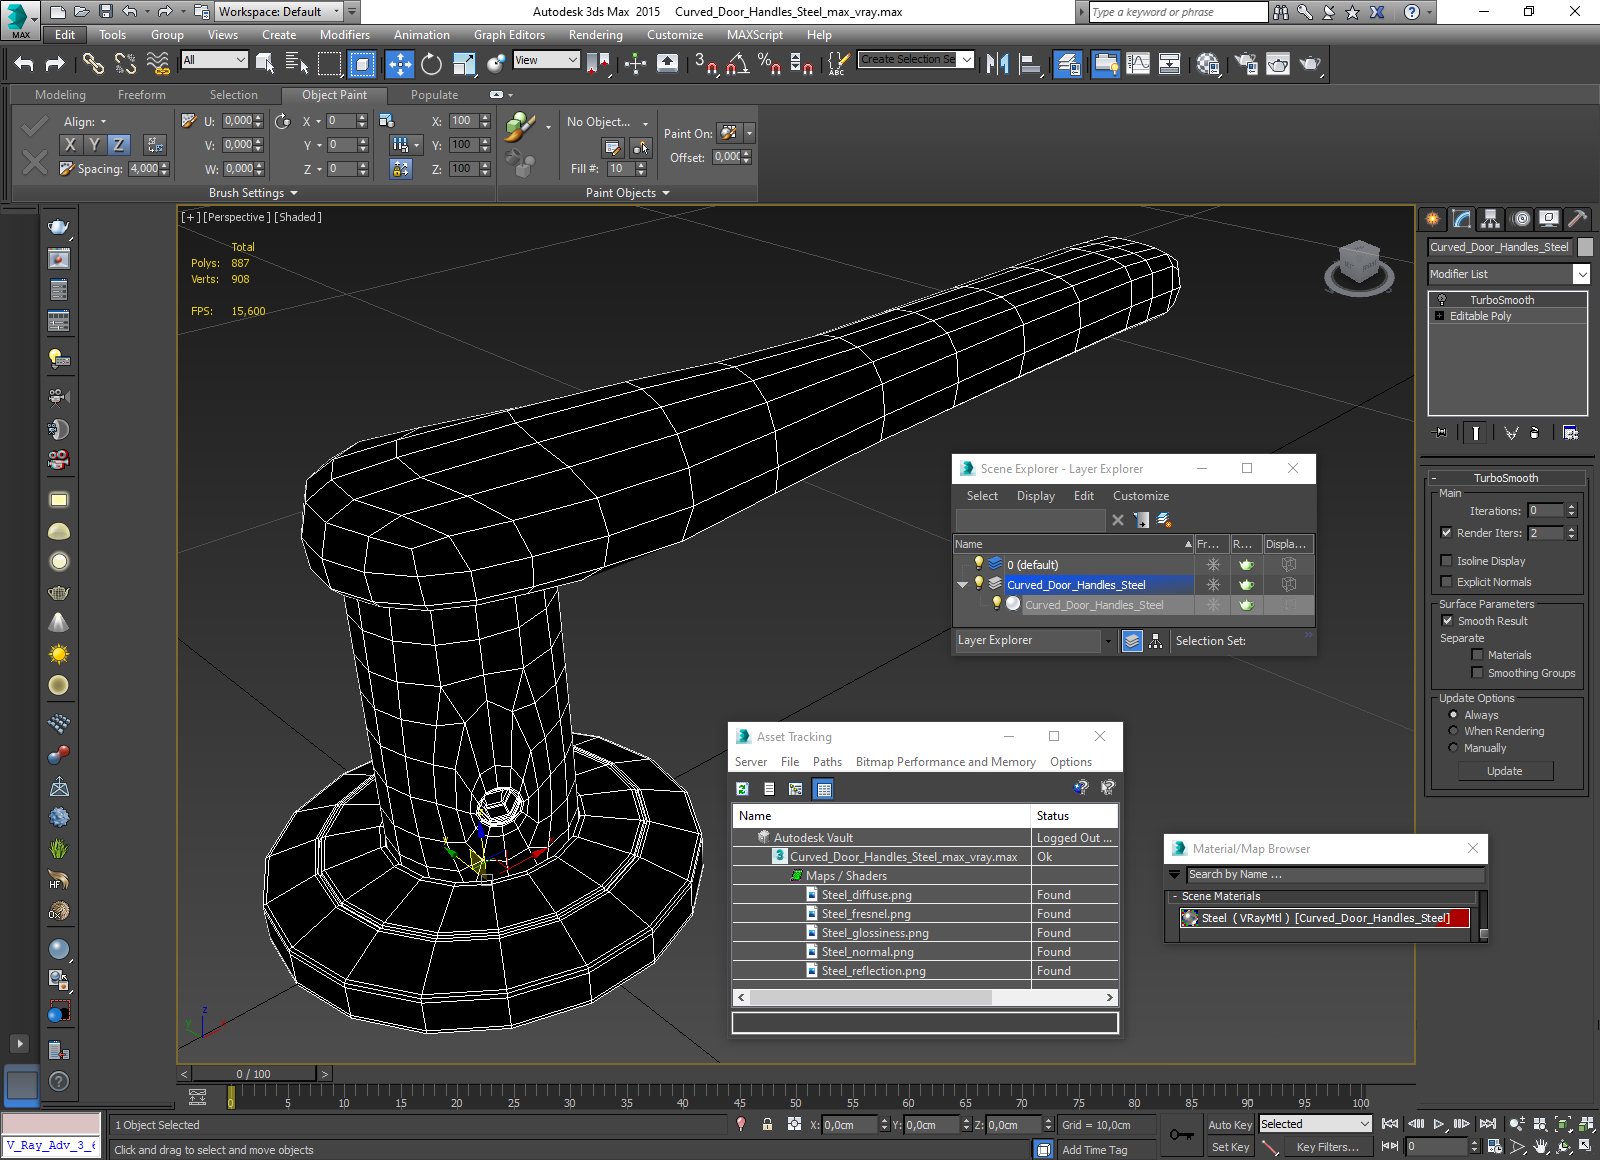
Task: Click the time slider 0 / 100 handle
Action: [253, 1074]
